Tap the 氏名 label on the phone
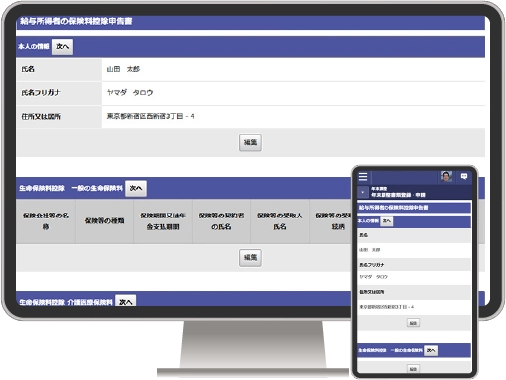 363,235
